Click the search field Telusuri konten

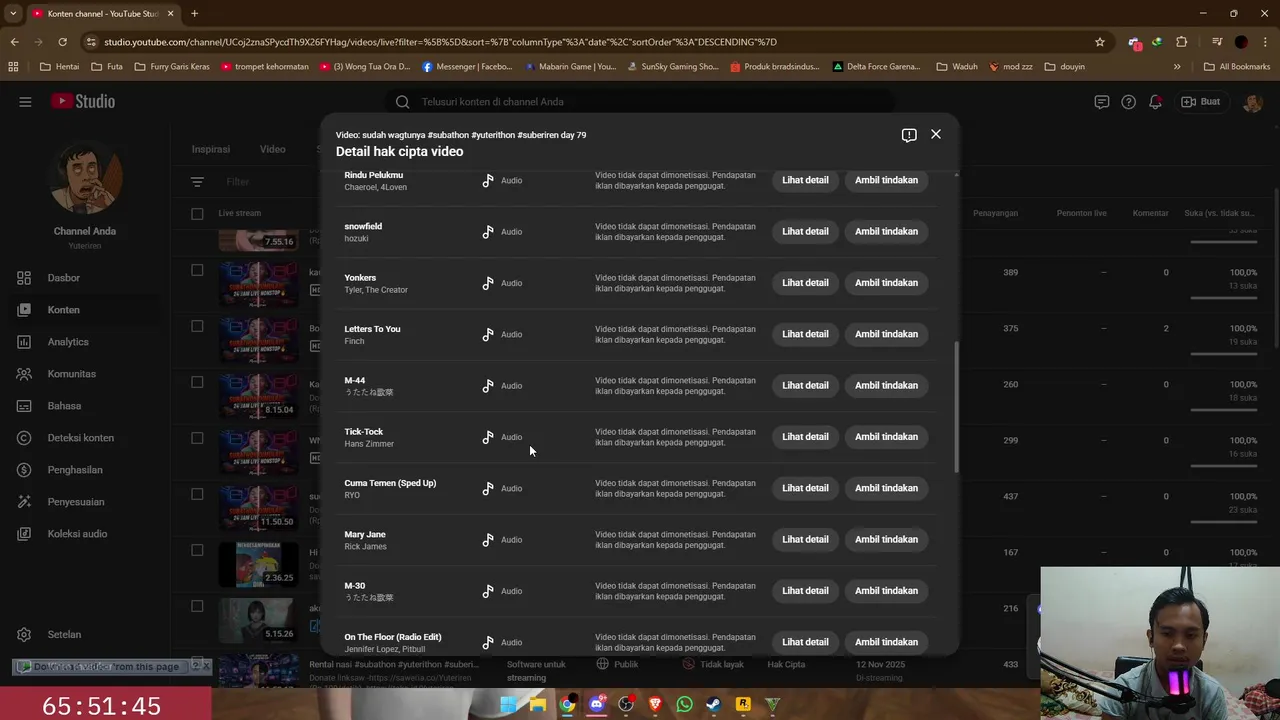coord(640,102)
